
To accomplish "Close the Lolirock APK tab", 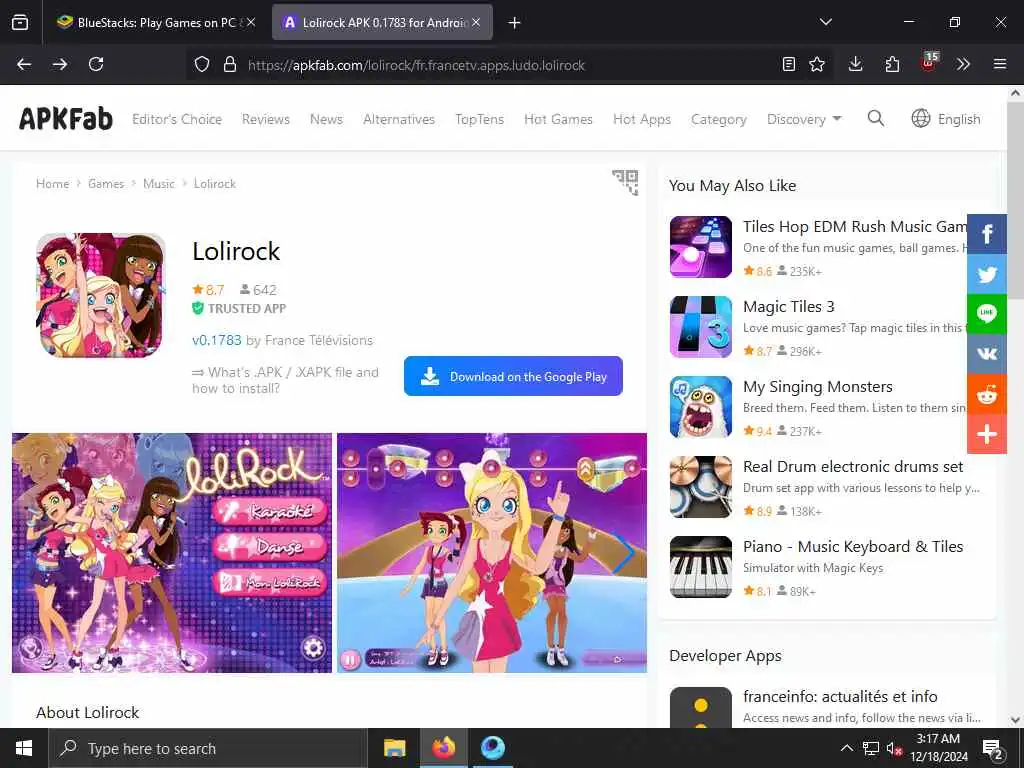I will point(476,22).
